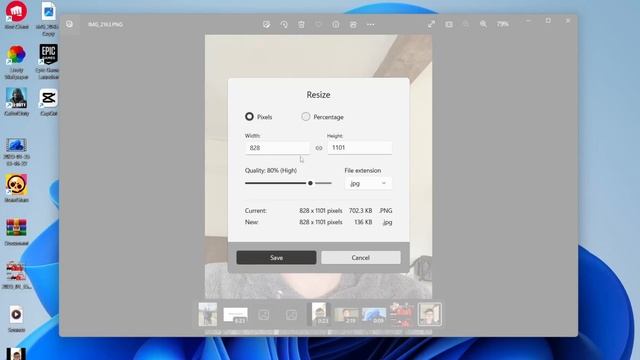Open the Epic Games Launcher desktop icon
This screenshot has width=640, height=360.
click(x=48, y=62)
